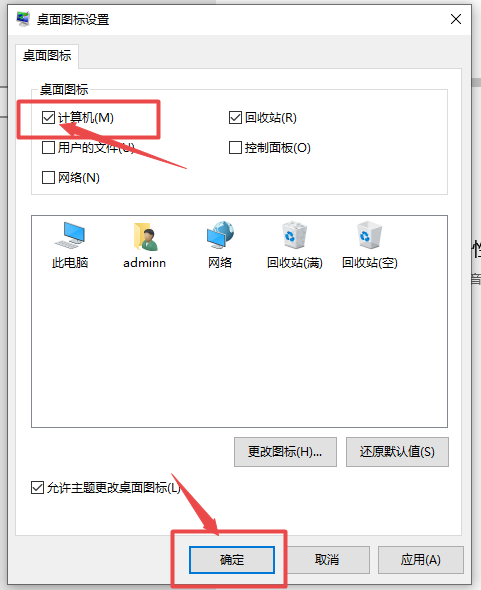Toggle the 计算机(M) checkbox
481x590 pixels.
click(48, 117)
